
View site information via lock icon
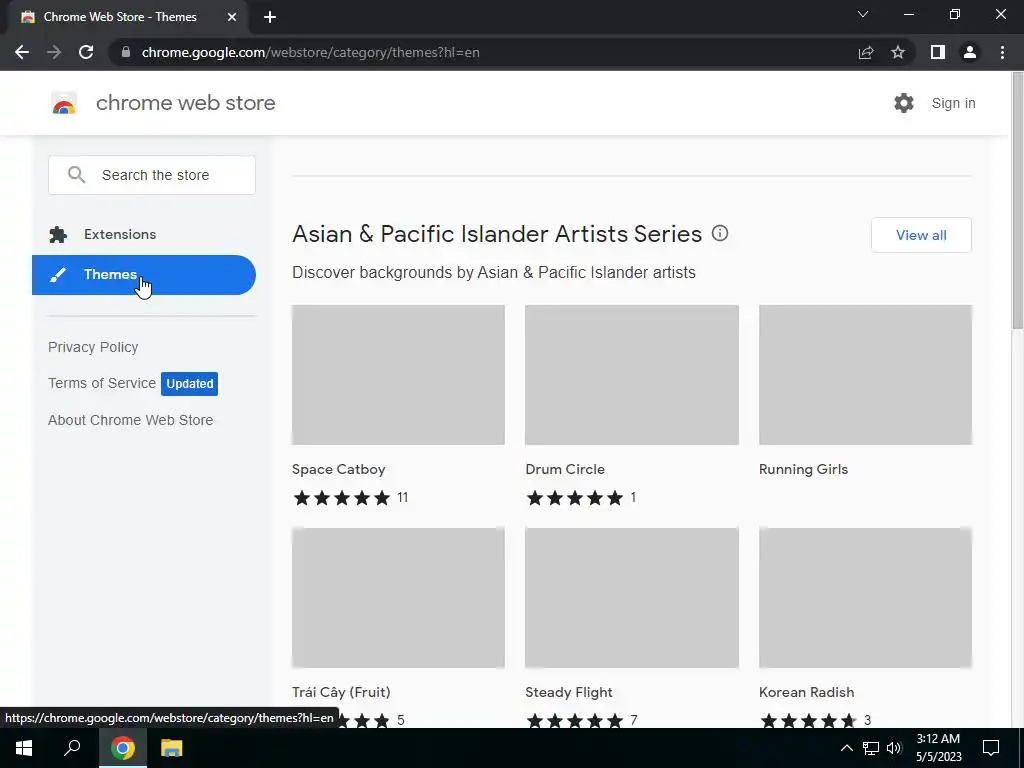point(126,52)
